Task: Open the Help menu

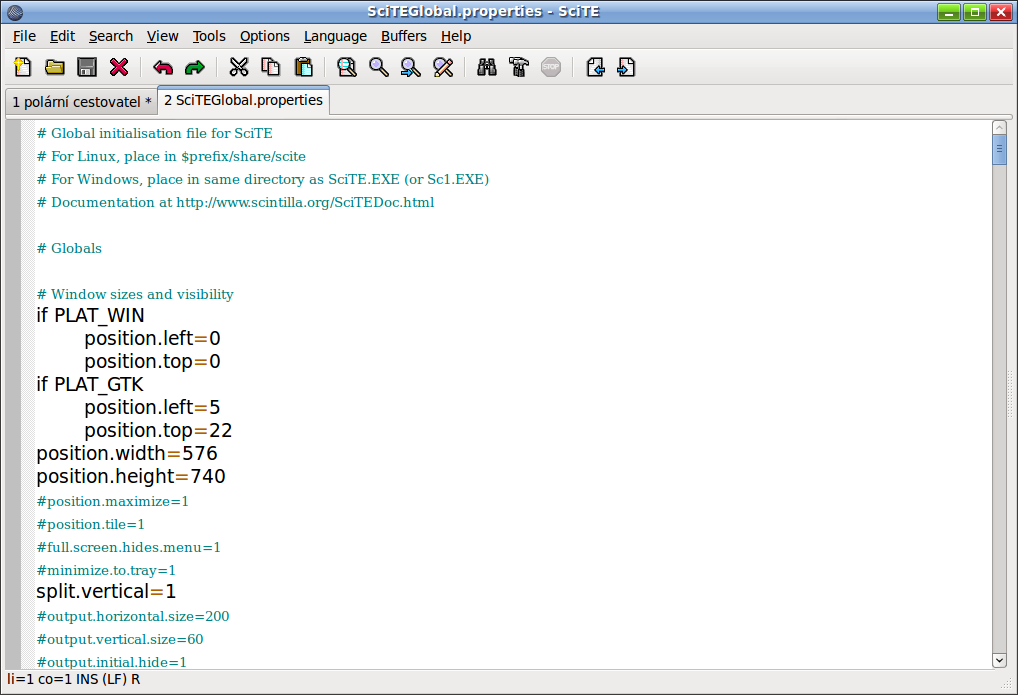Action: [456, 36]
